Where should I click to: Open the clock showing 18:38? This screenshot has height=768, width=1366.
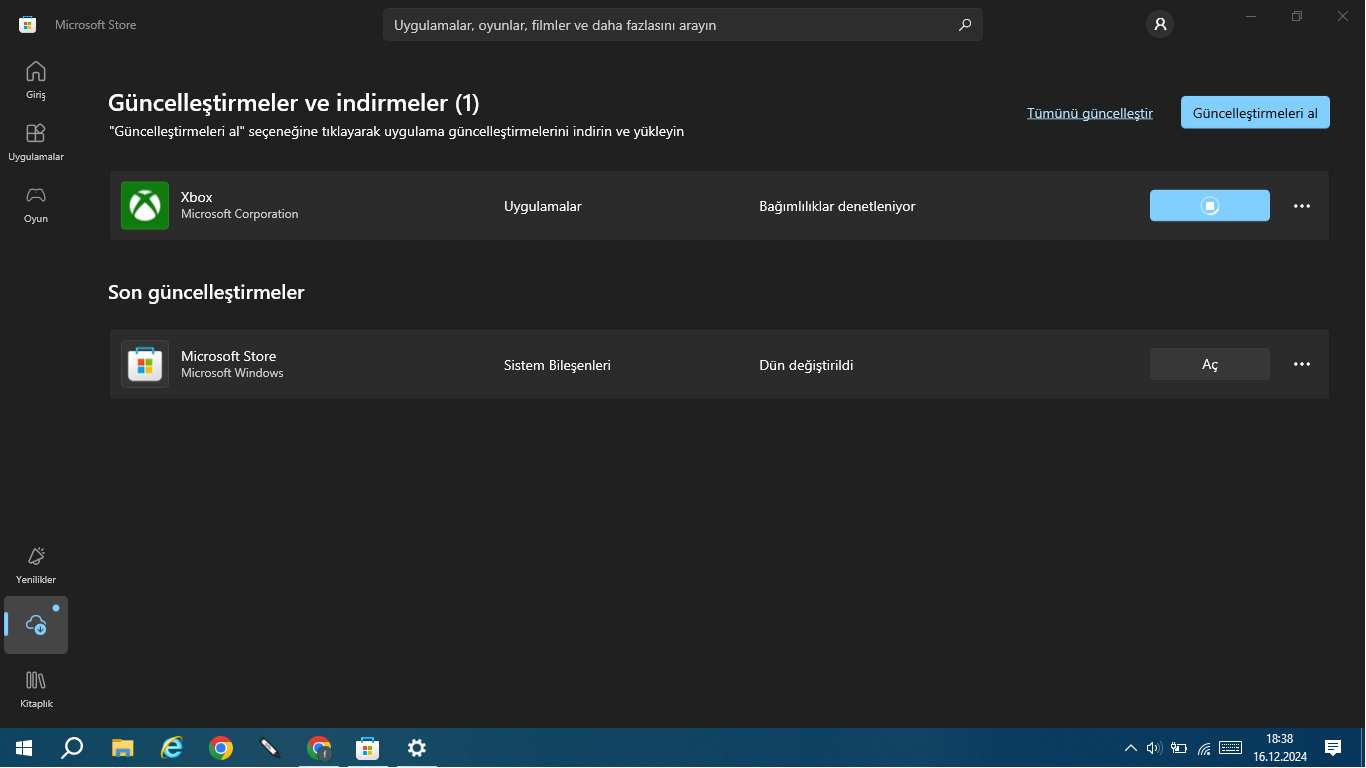[1280, 748]
